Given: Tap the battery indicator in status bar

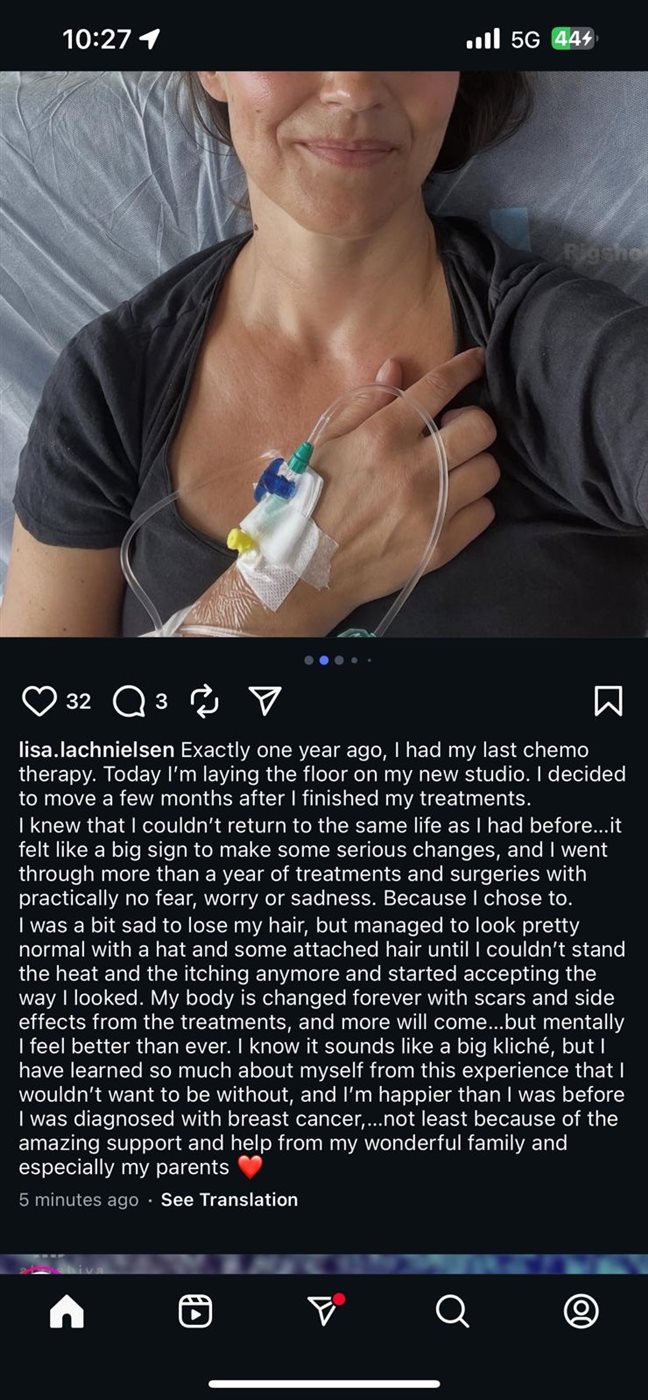Looking at the screenshot, I should point(573,39).
